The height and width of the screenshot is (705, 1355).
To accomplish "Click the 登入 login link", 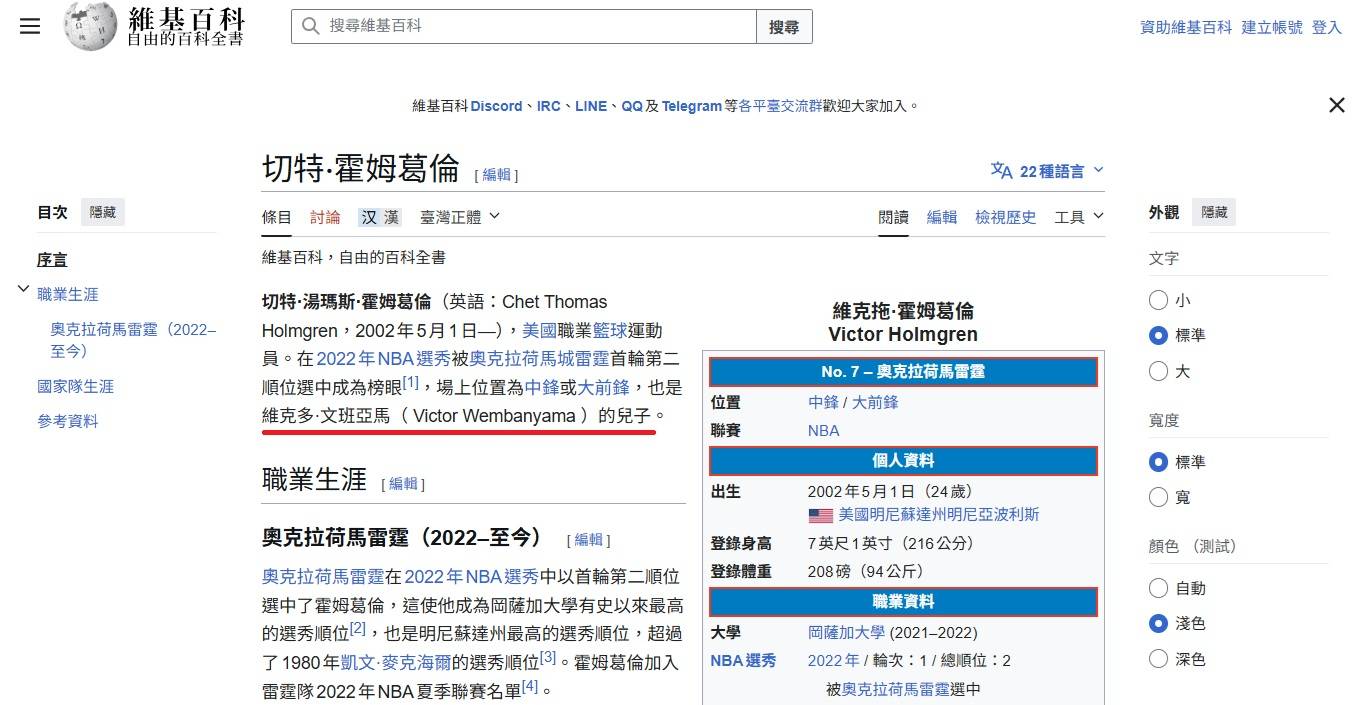I will [x=1327, y=27].
